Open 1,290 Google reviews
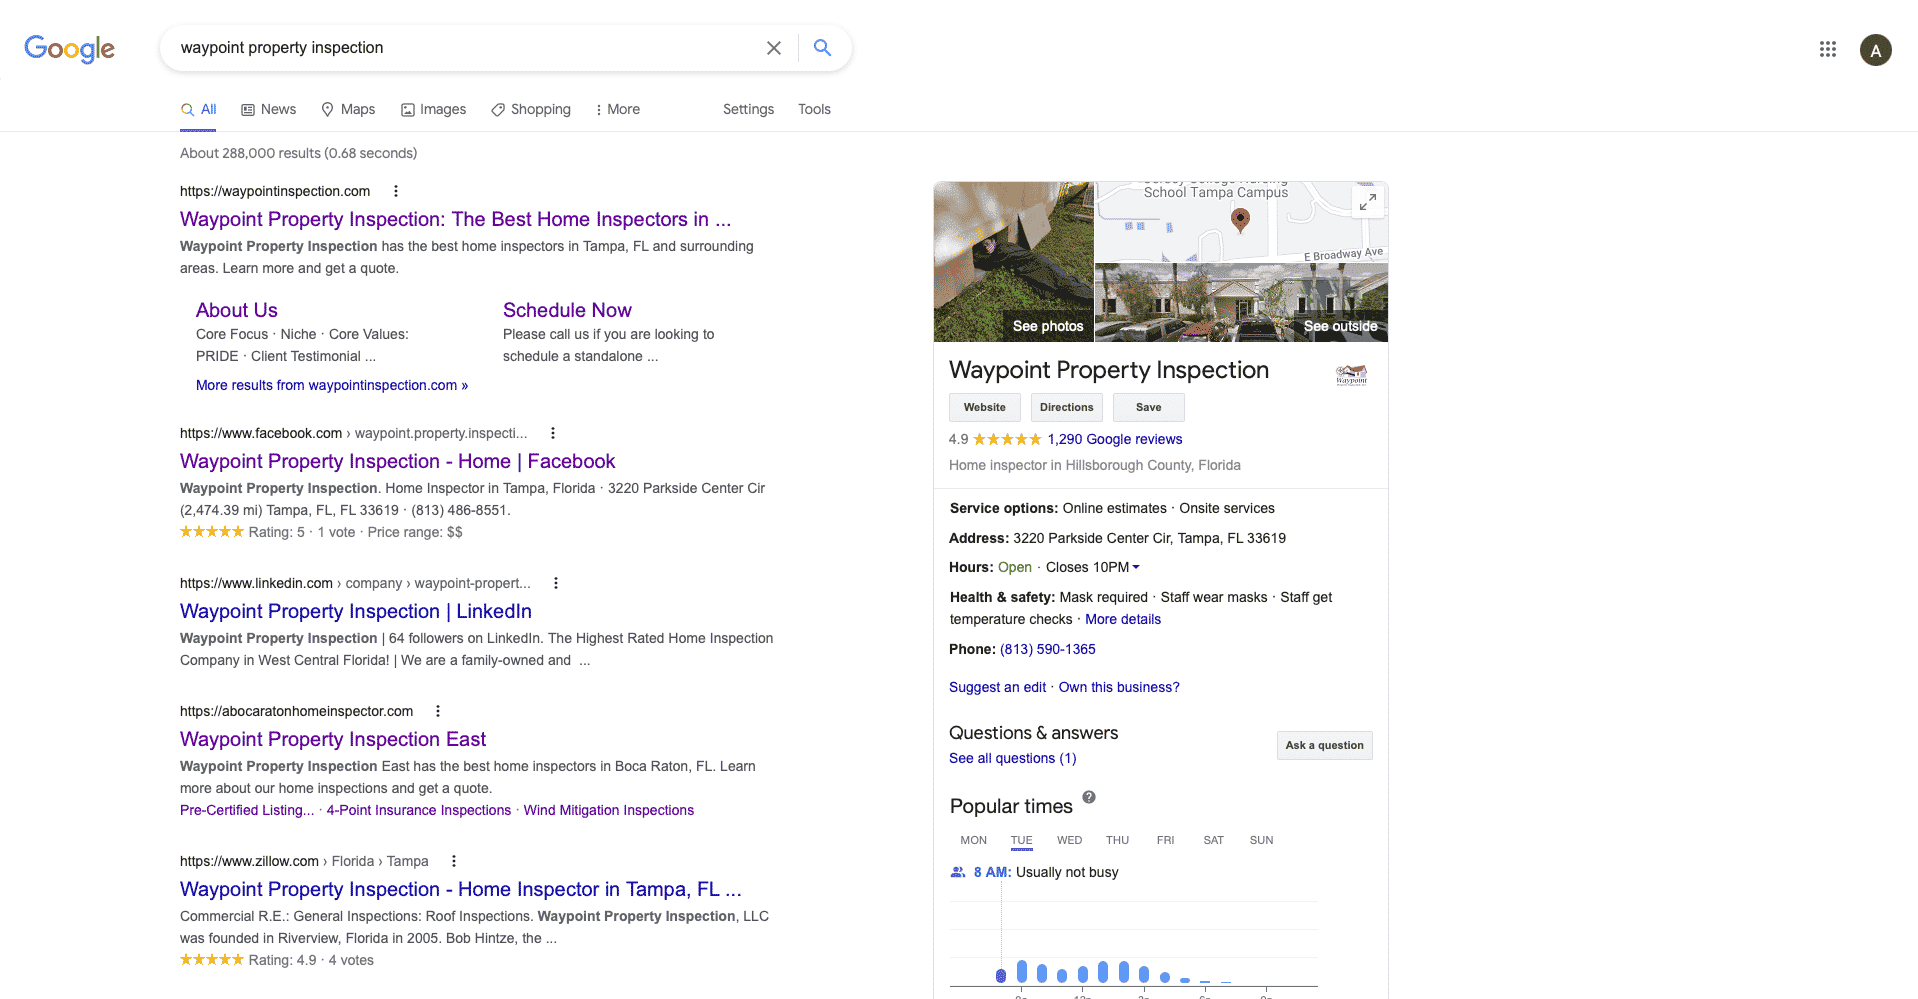 click(x=1115, y=439)
